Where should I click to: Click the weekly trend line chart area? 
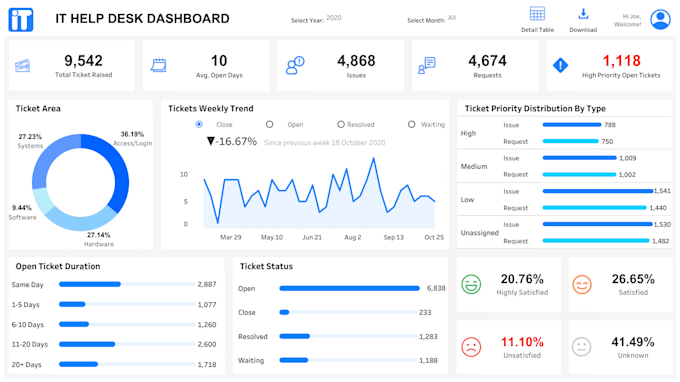click(319, 193)
